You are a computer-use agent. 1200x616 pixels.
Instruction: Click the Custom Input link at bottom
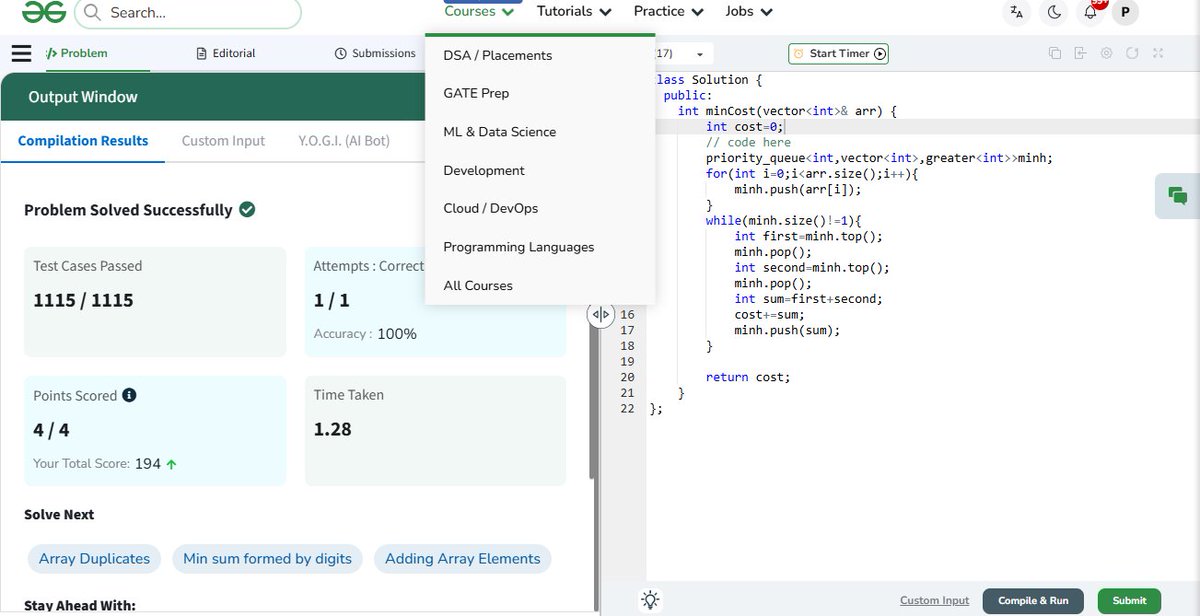pos(934,601)
